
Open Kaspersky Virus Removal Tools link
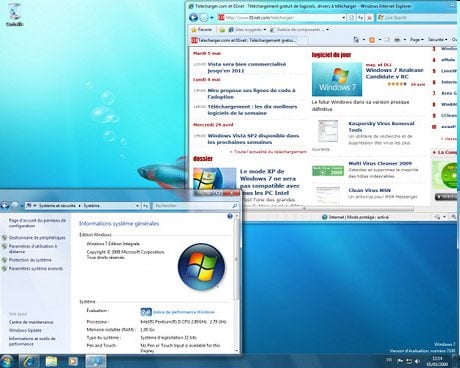(381, 127)
